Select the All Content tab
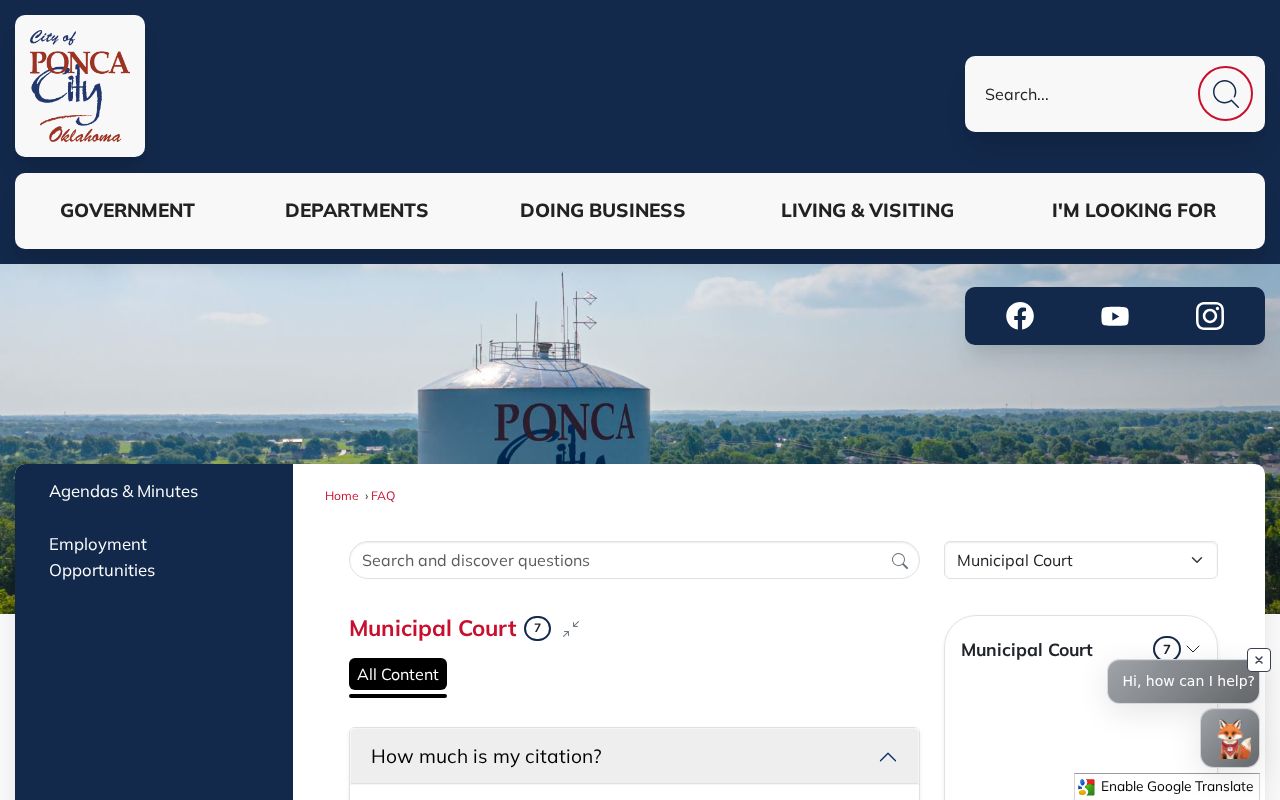The height and width of the screenshot is (800, 1280). pos(398,674)
